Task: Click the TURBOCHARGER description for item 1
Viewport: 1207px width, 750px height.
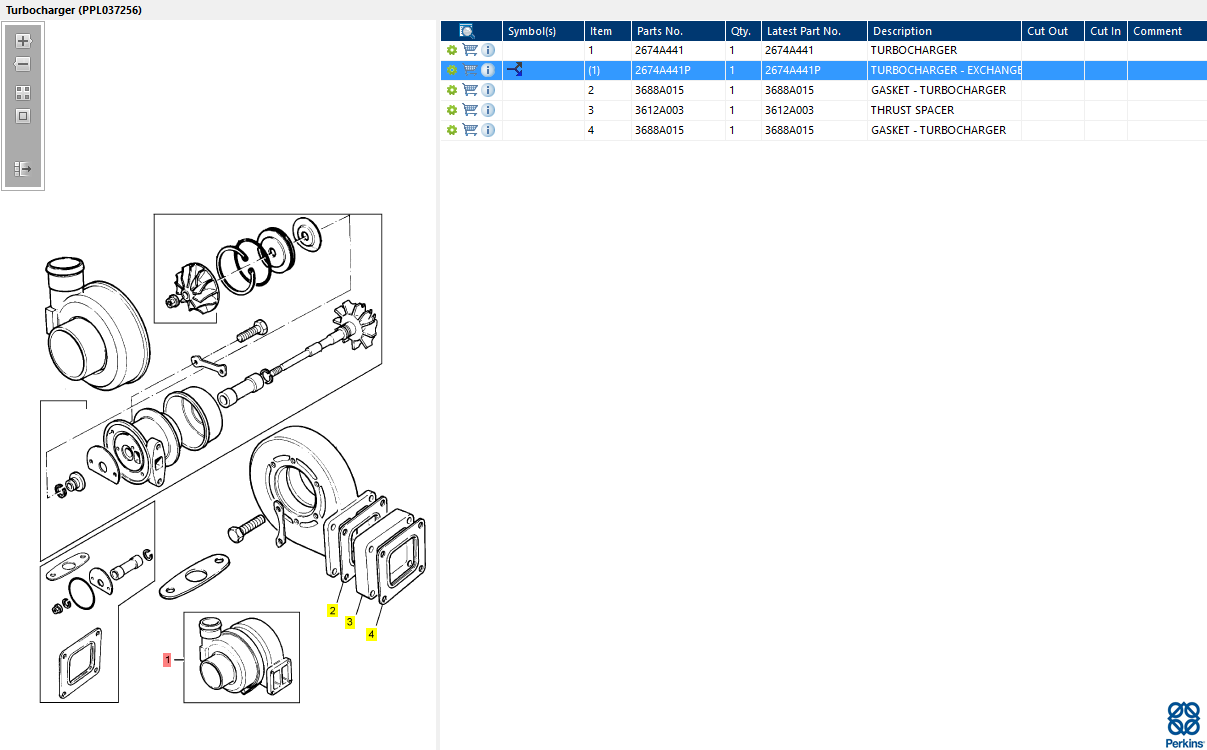Action: pyautogui.click(x=914, y=50)
